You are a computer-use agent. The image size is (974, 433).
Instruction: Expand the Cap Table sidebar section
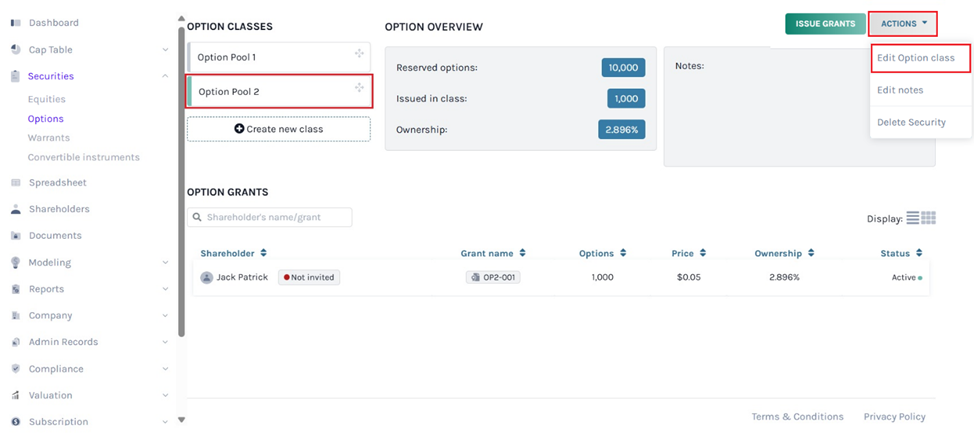coord(165,50)
